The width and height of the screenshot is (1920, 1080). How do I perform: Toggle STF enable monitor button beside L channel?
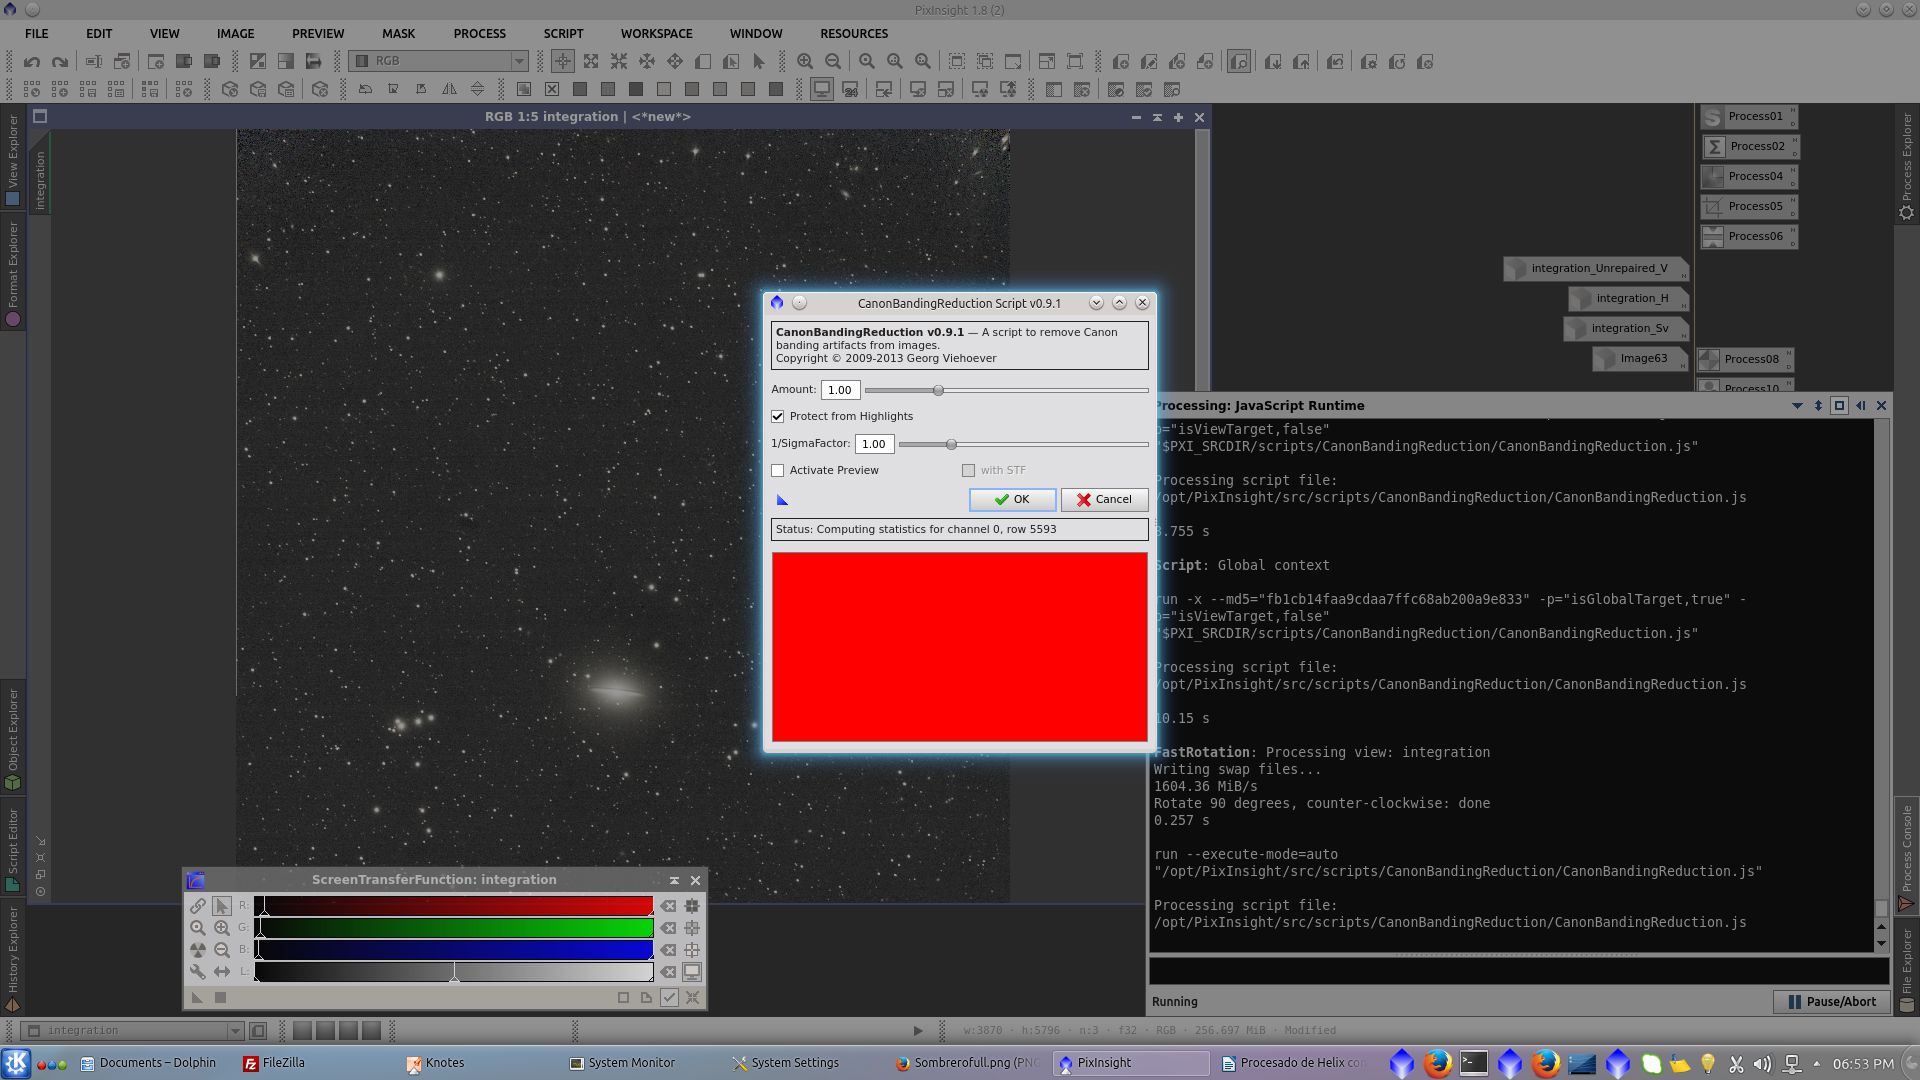(x=692, y=972)
